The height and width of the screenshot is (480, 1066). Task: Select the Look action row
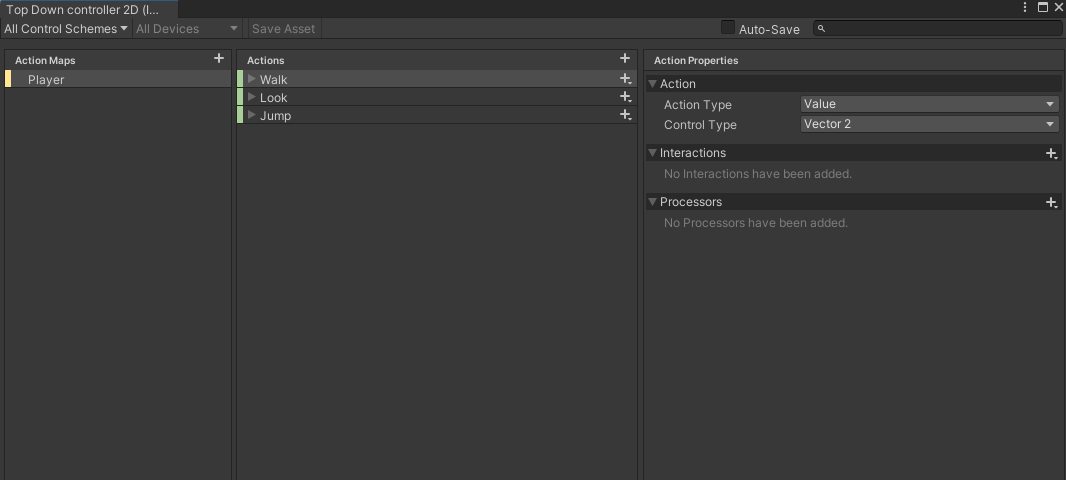click(x=436, y=97)
